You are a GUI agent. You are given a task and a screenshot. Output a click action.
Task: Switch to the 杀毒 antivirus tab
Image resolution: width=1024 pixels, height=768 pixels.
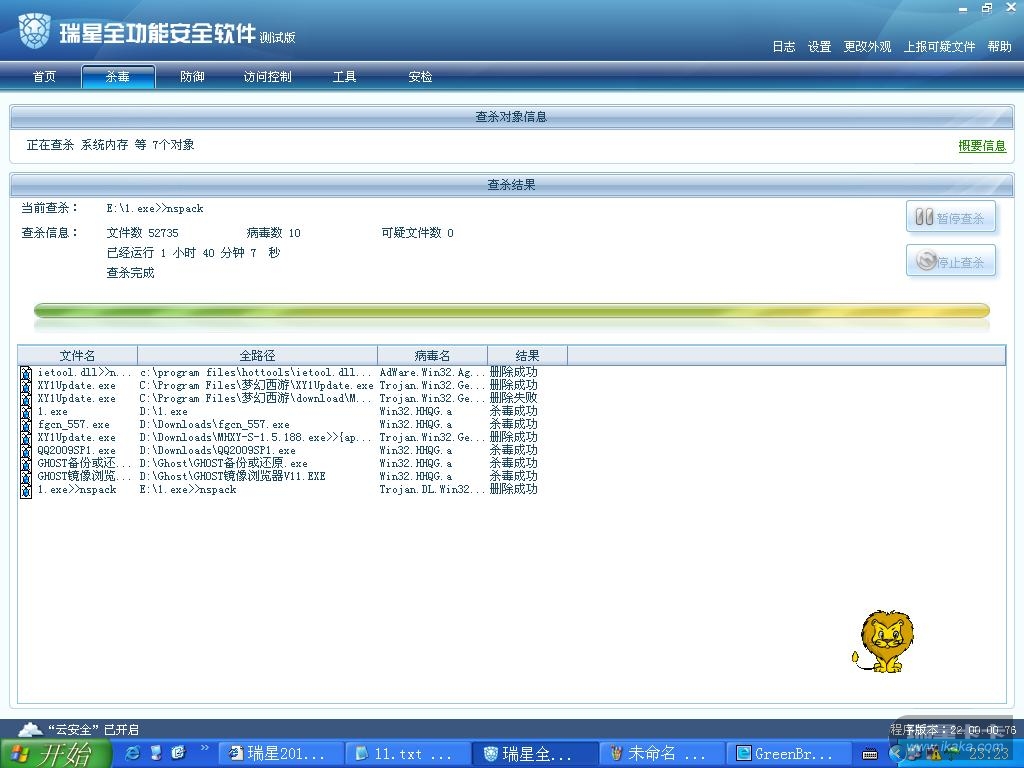pyautogui.click(x=118, y=77)
